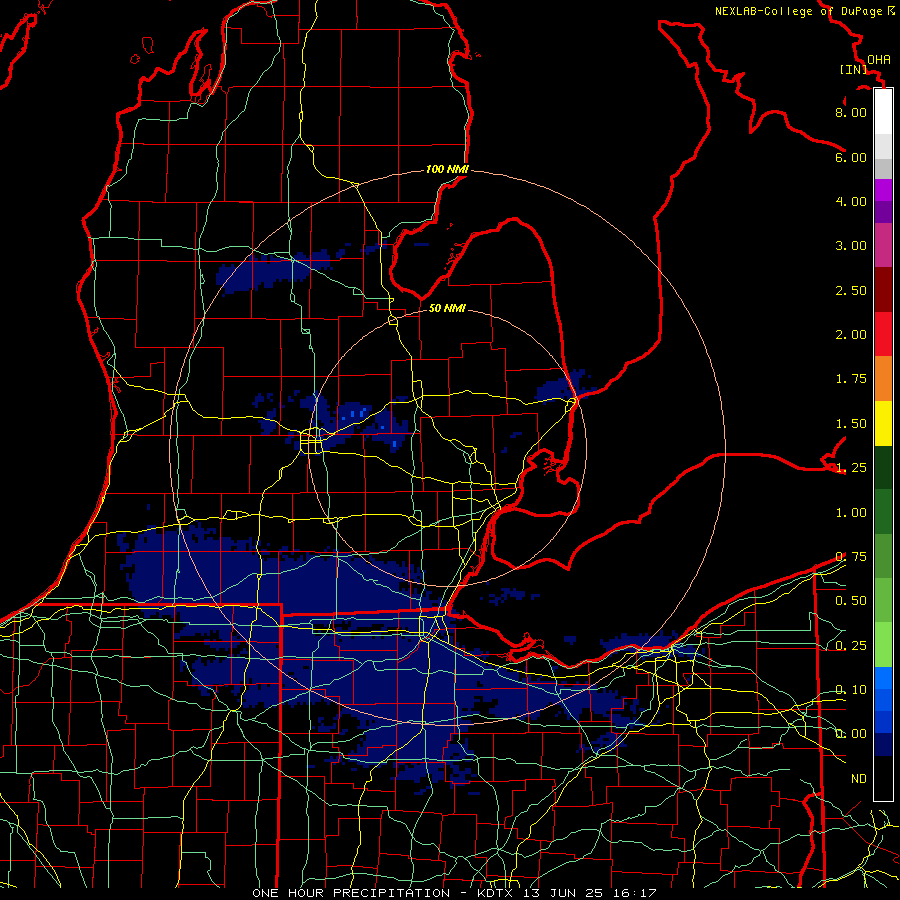
Task: Click the (IN) units label
Action: pyautogui.click(x=853, y=69)
